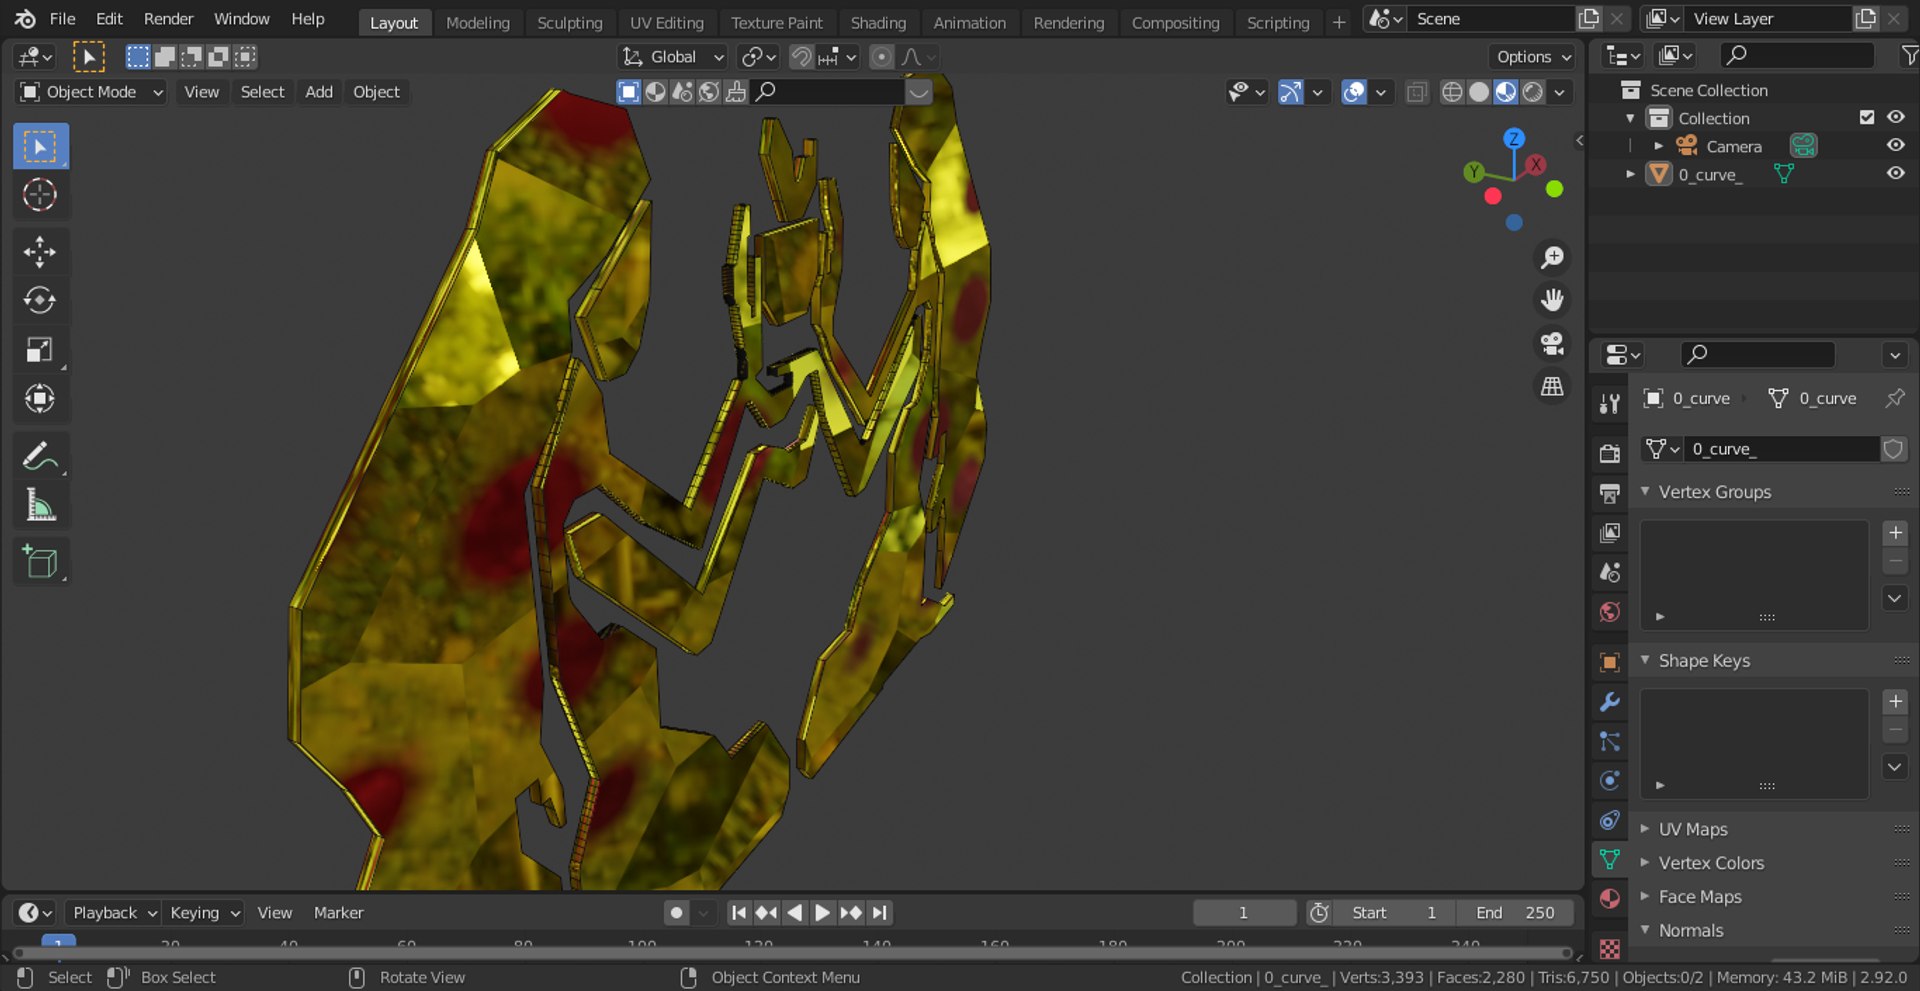Image resolution: width=1920 pixels, height=991 pixels.
Task: Jump to the animation end frame
Action: tap(879, 912)
